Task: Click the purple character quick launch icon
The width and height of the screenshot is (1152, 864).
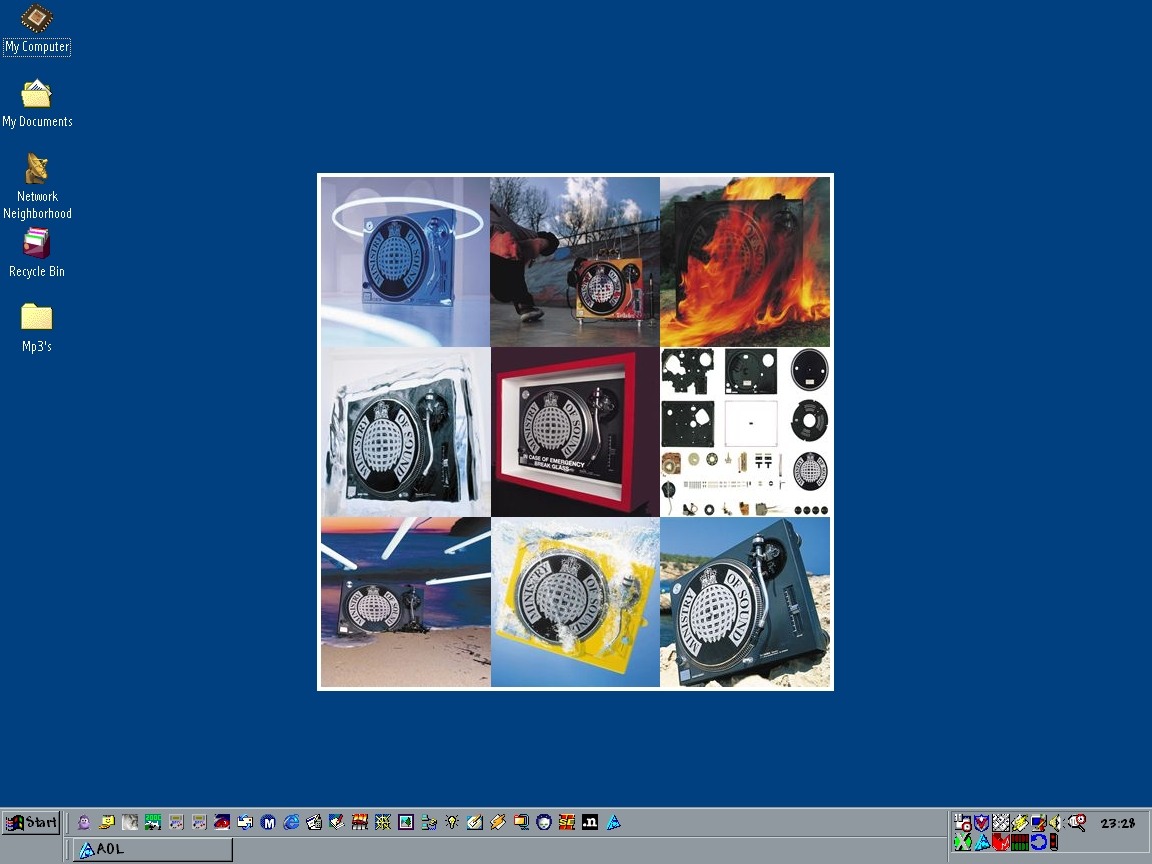Action: pos(84,822)
